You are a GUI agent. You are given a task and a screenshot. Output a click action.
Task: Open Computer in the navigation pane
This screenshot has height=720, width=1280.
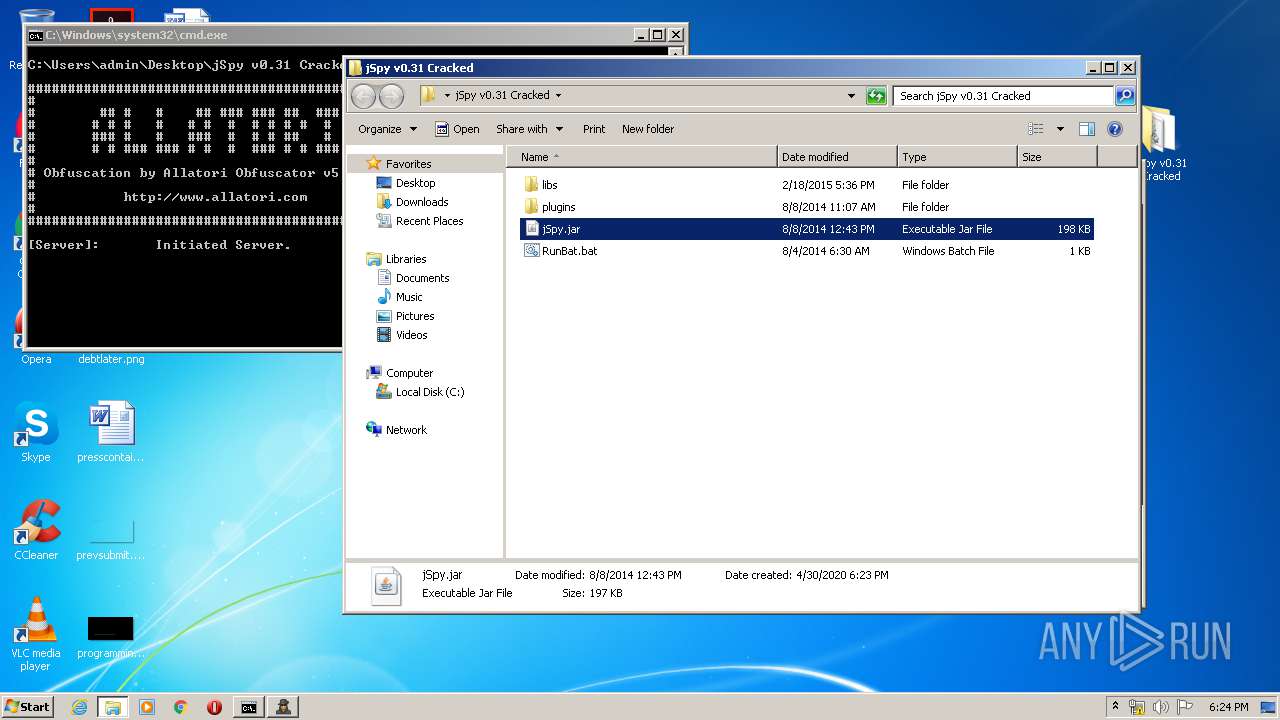[x=409, y=373]
